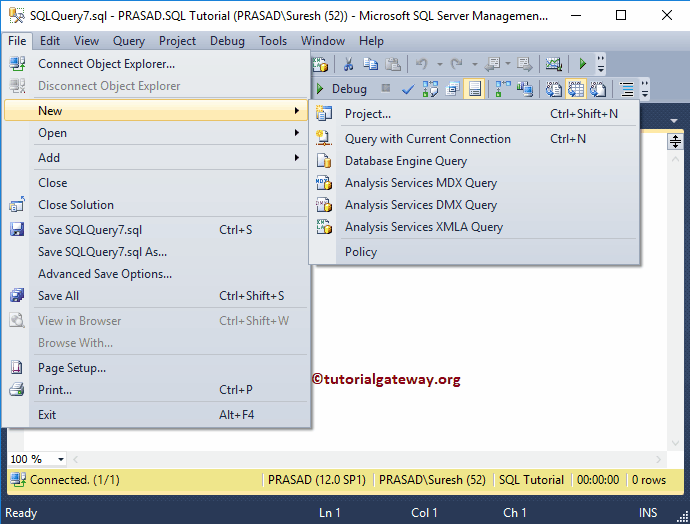The image size is (690, 524).
Task: Click Save All
Action: pos(156,296)
